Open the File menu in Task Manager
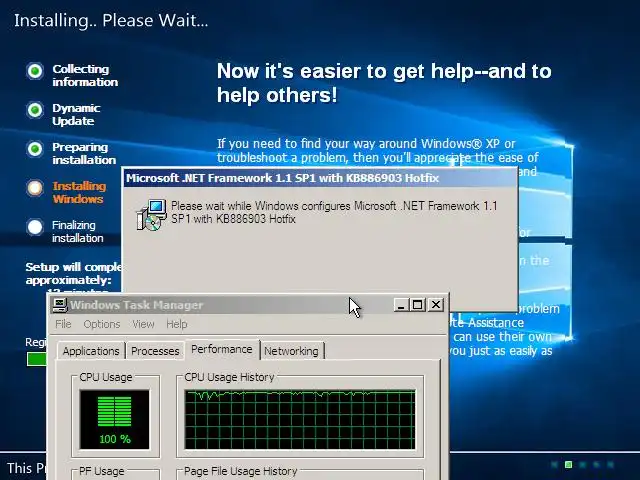Image resolution: width=640 pixels, height=480 pixels. click(x=63, y=324)
